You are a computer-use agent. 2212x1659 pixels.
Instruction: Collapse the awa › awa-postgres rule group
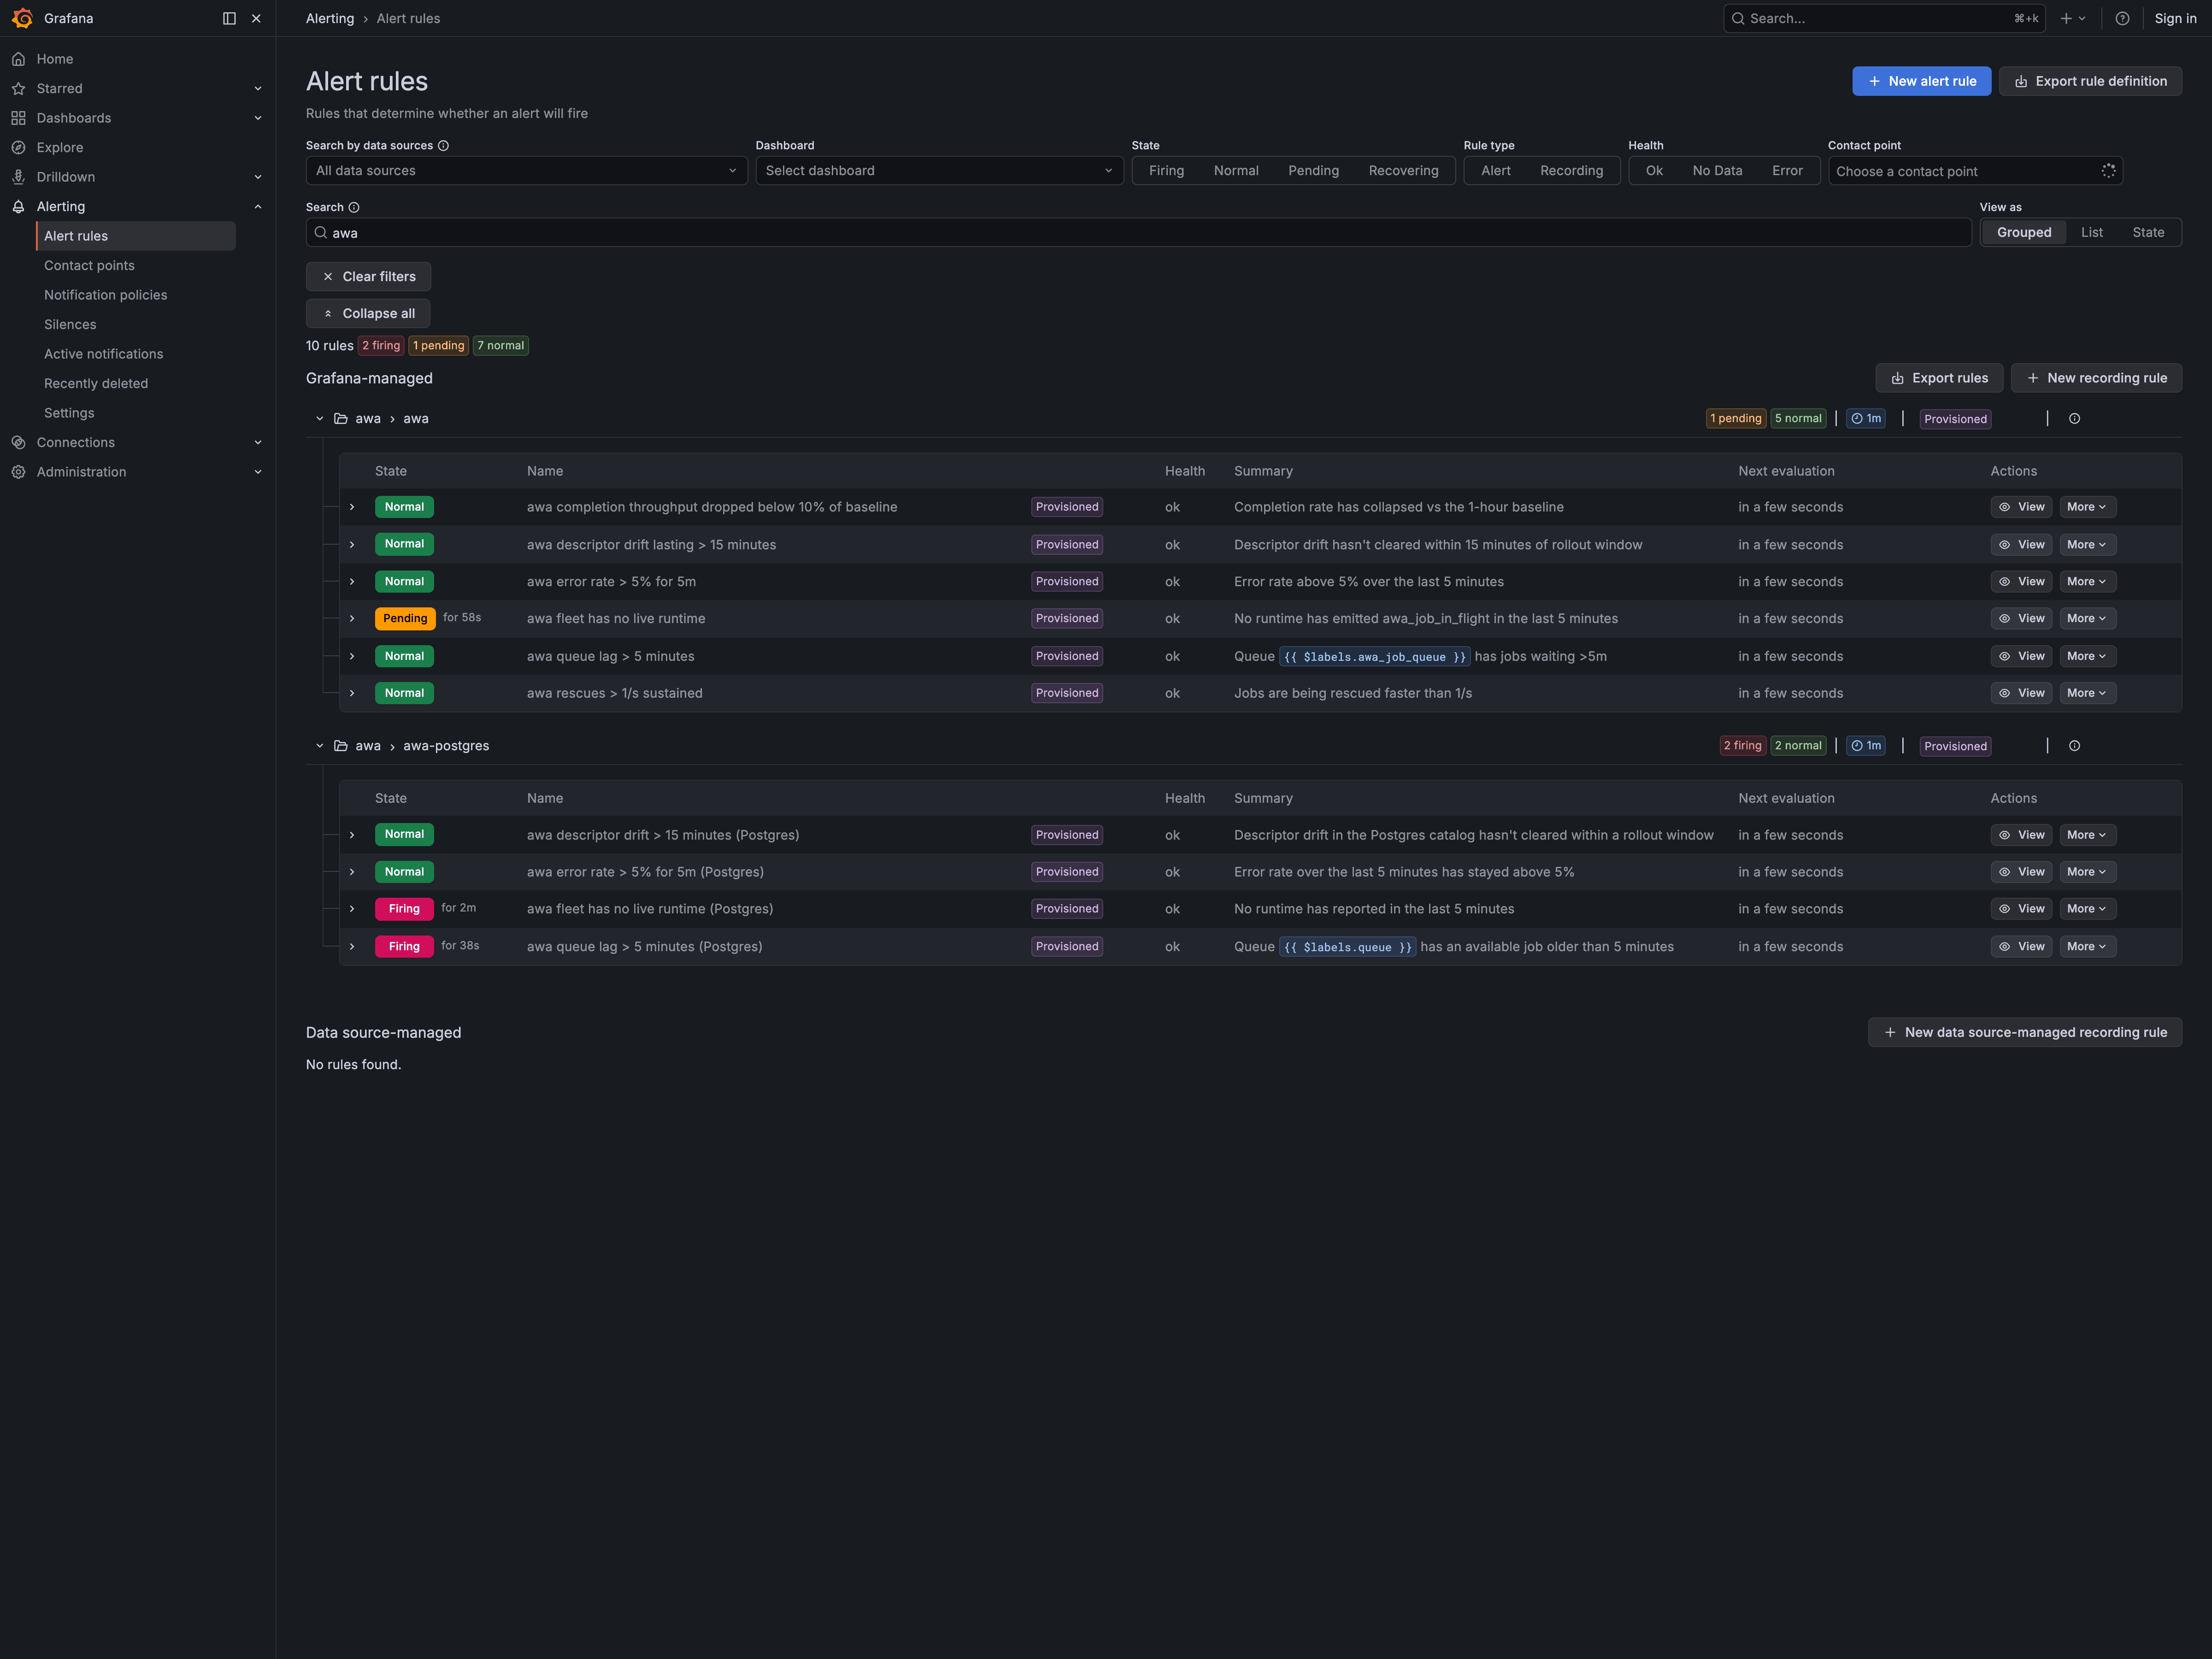pos(319,746)
